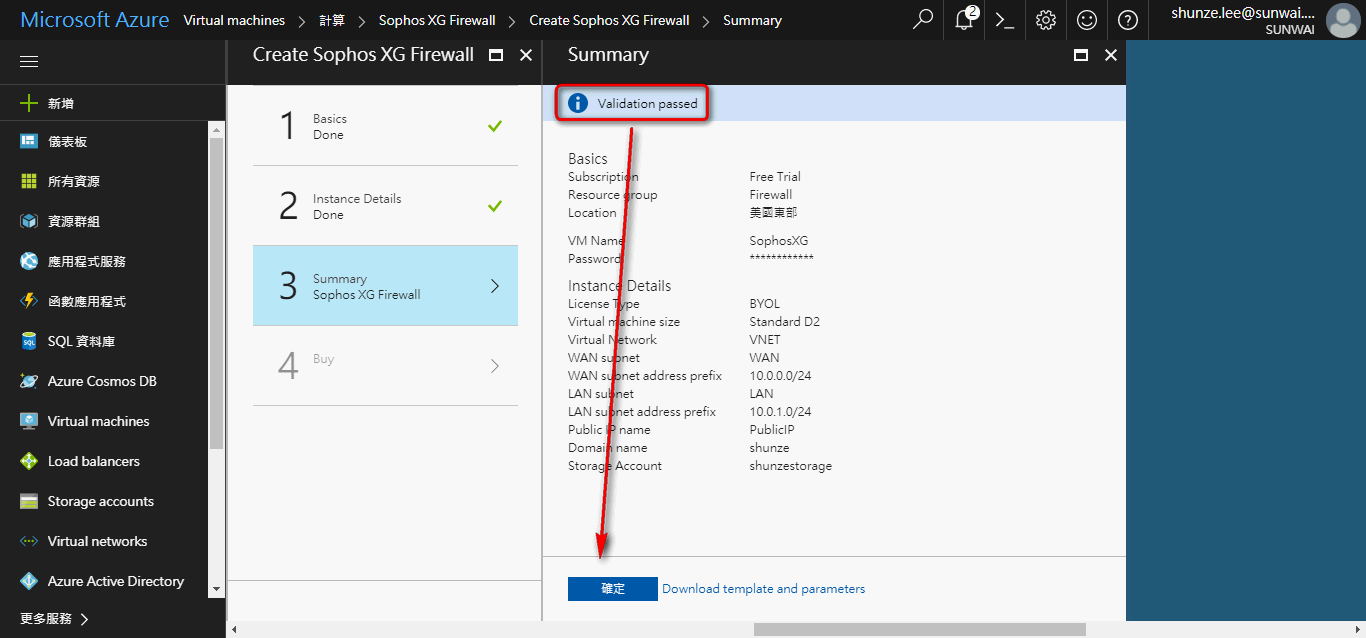Click the 10.0.0.0/24 WAN prefix value

780,376
